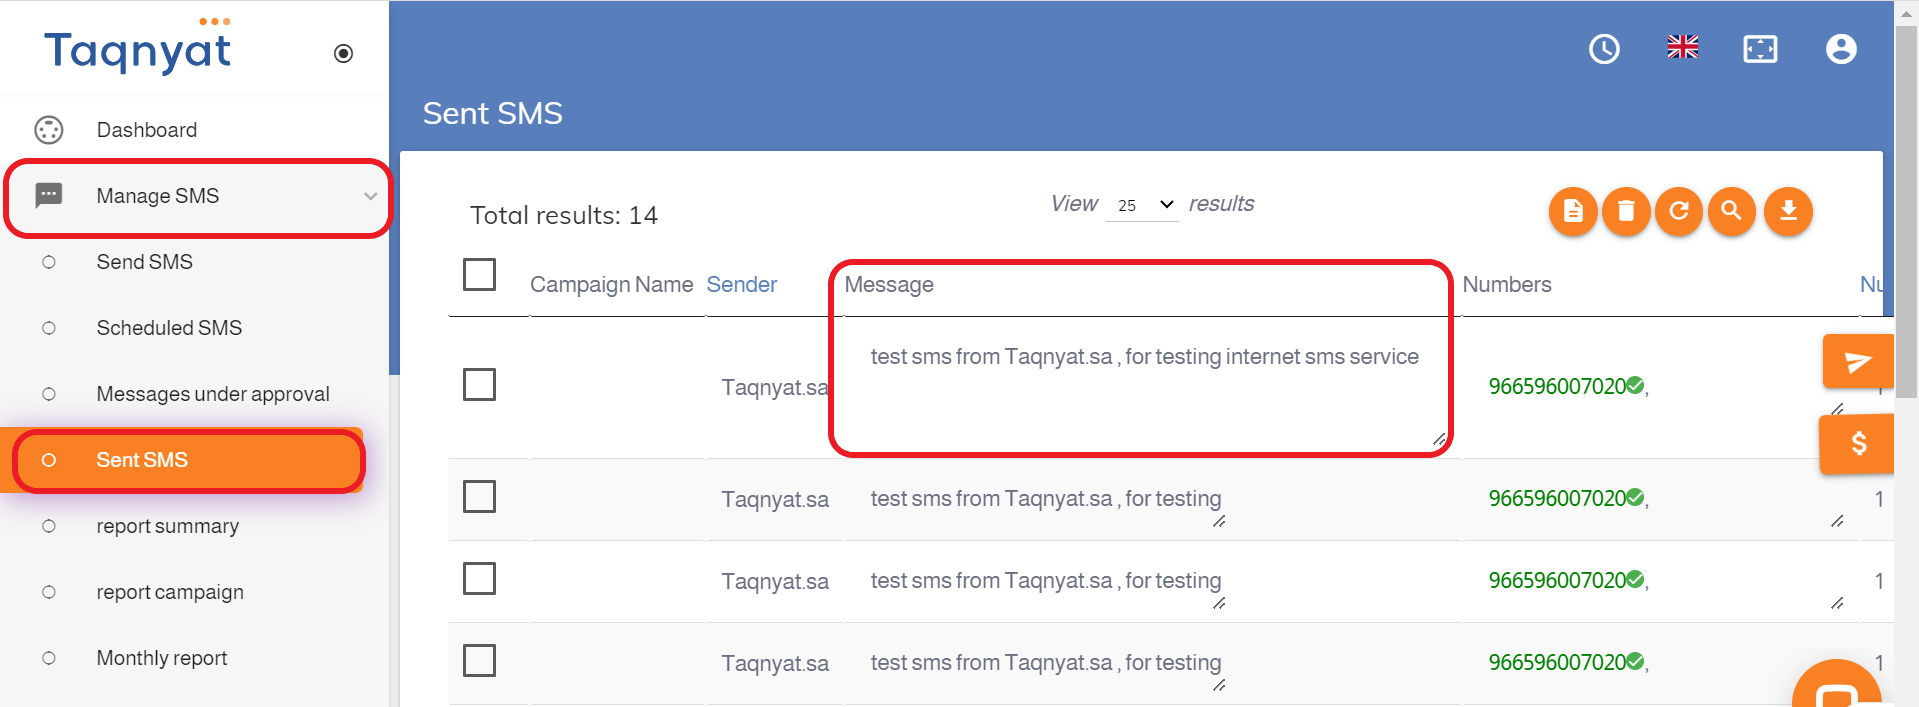Click the Monthly report circle bullet
The height and width of the screenshot is (707, 1919).
click(x=49, y=658)
